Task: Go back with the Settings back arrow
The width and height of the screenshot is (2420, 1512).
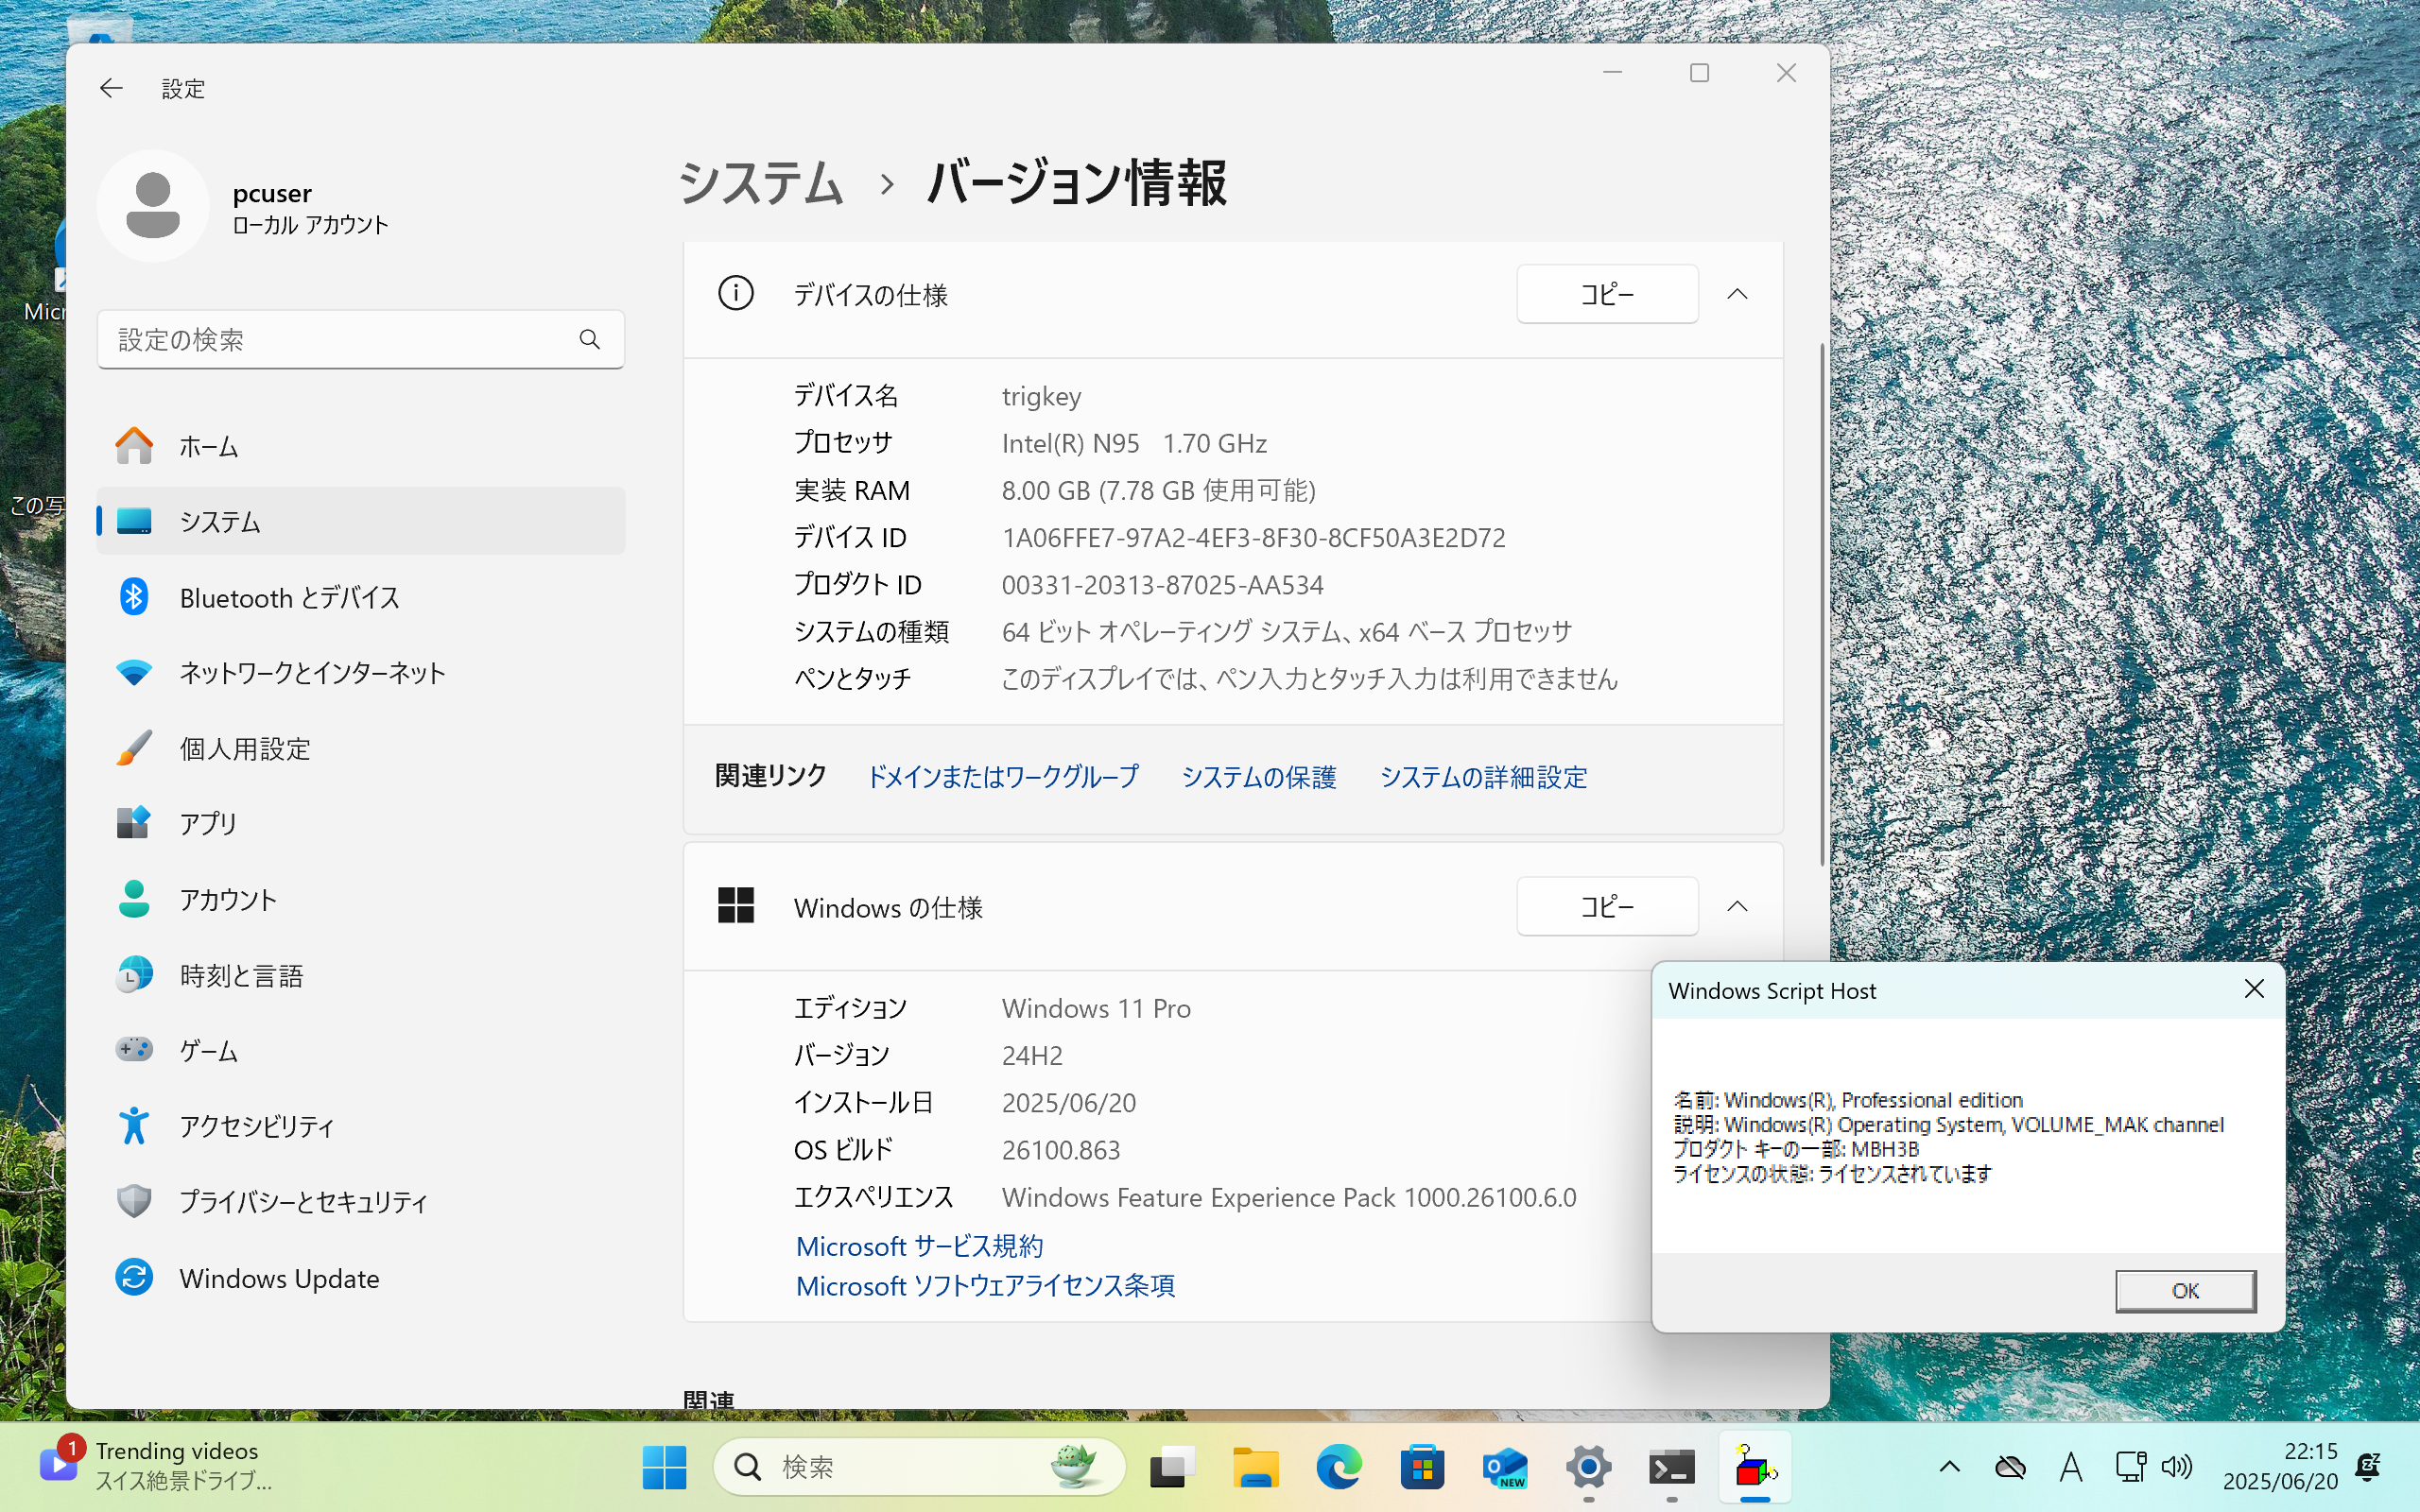Action: pos(111,88)
